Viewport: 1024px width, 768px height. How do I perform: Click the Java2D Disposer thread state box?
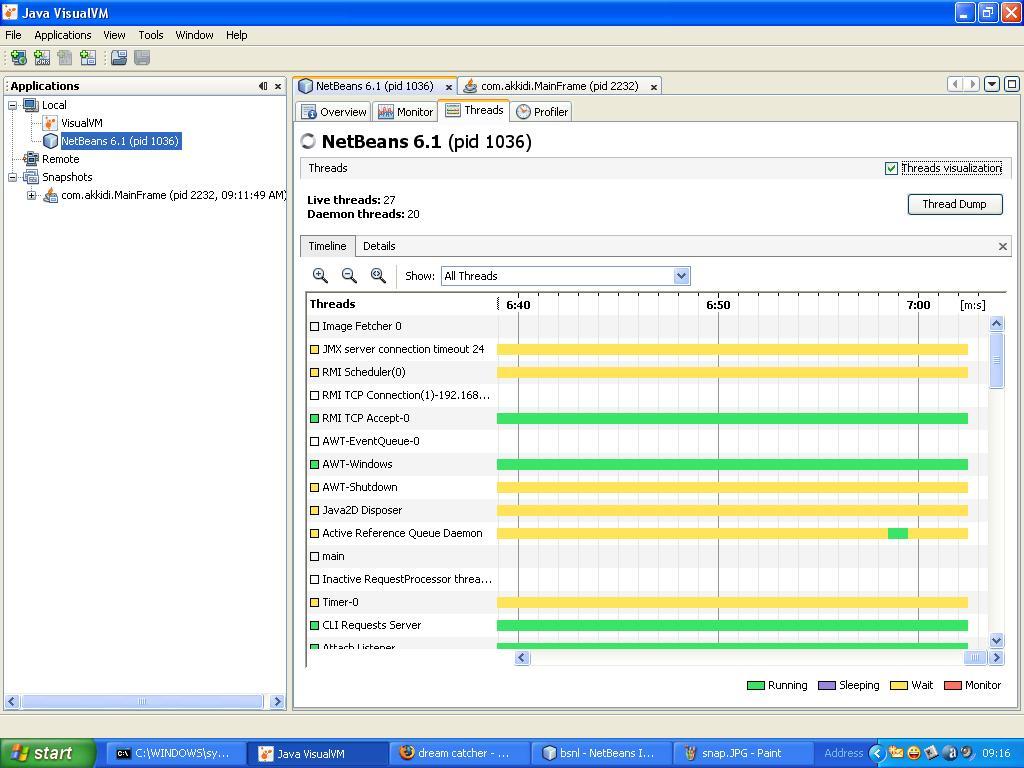point(314,510)
